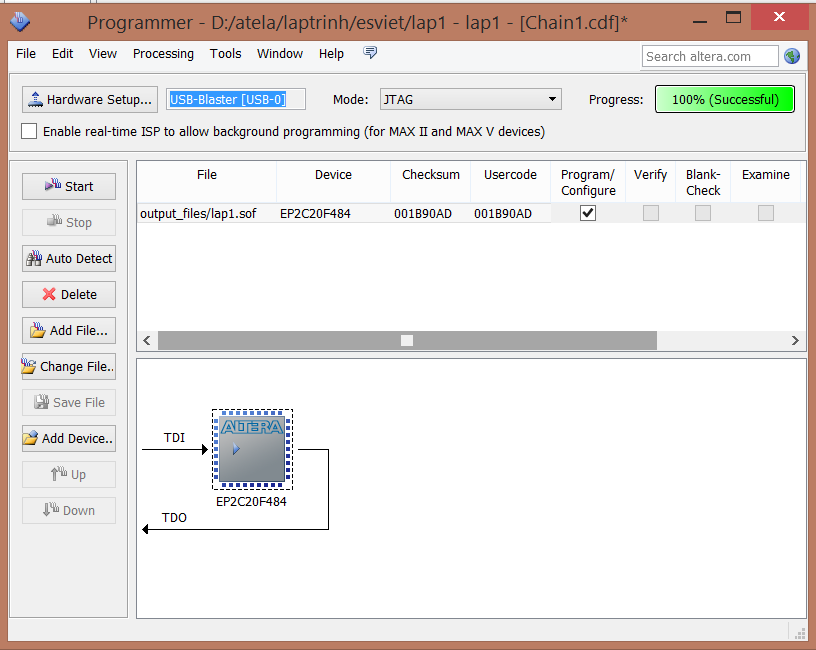Click the Program/Configure column header

point(588,183)
